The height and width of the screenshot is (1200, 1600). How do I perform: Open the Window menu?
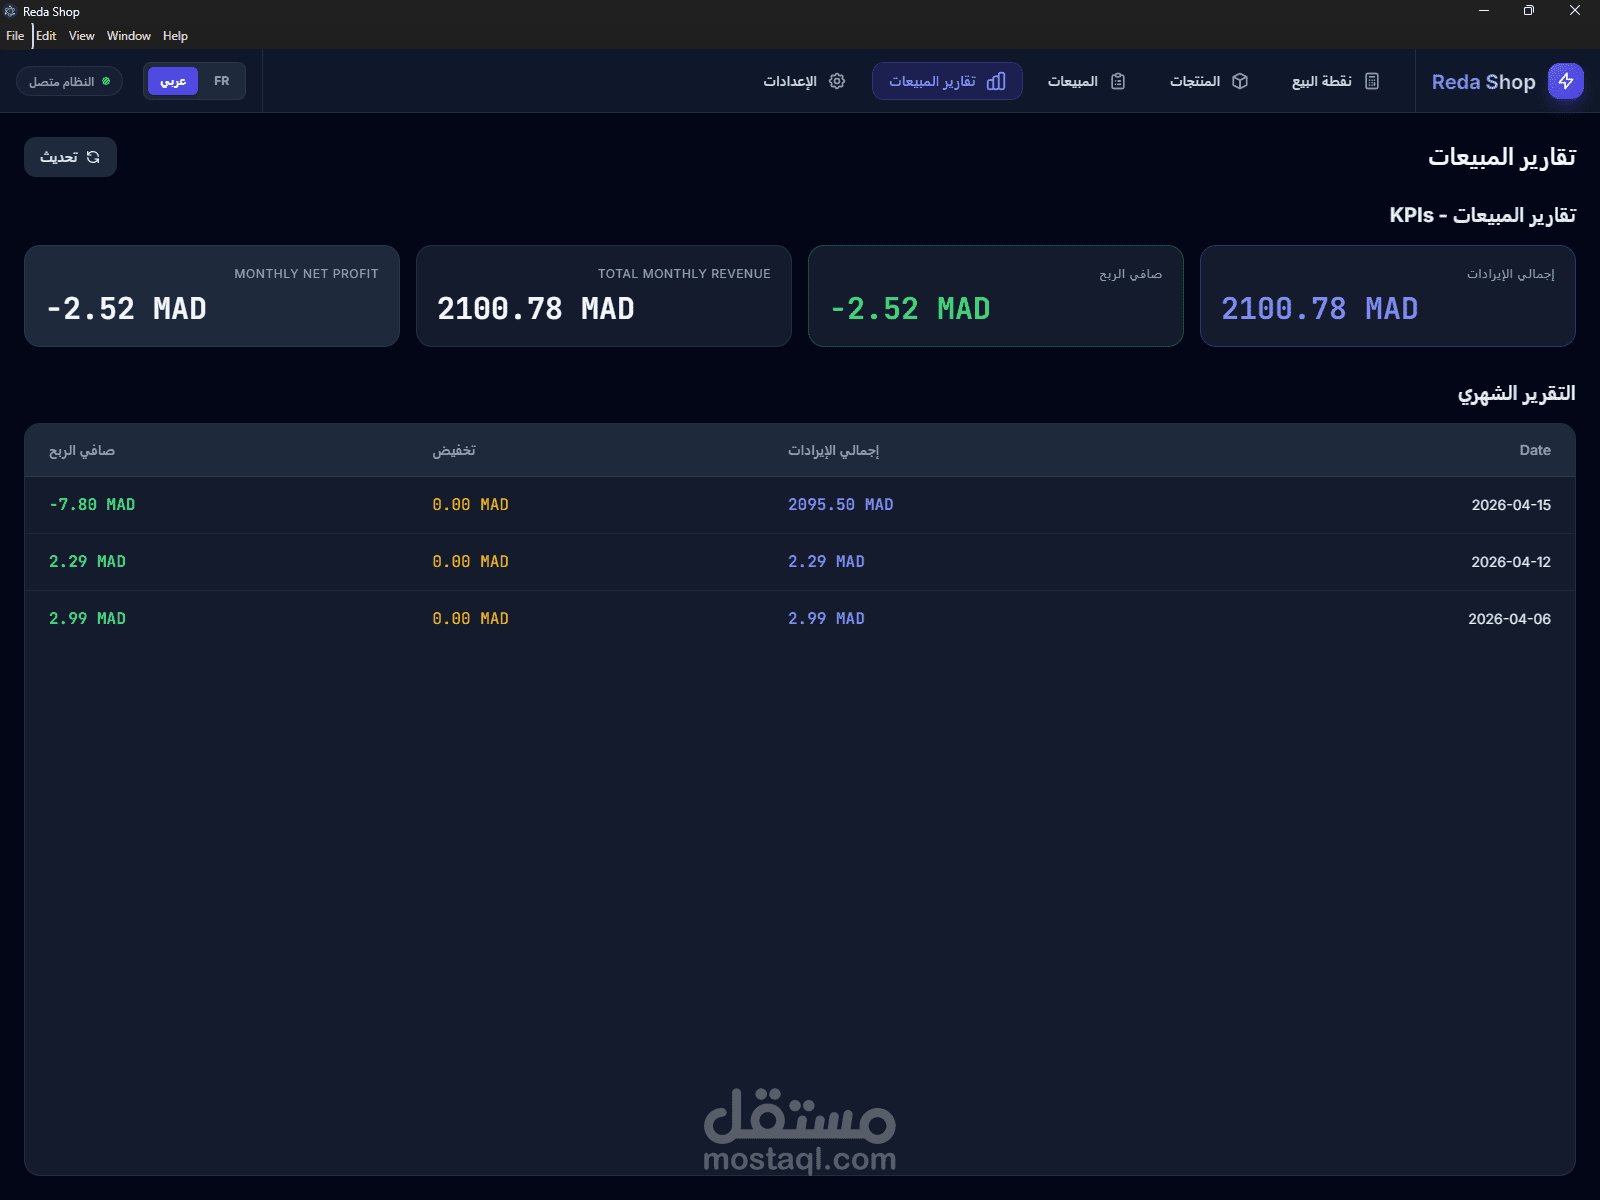tap(129, 36)
